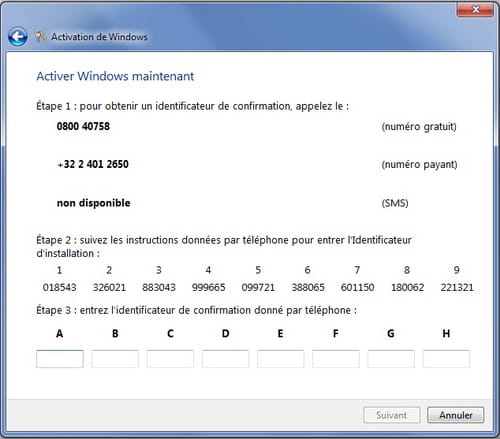Click installation ID group 099721
Image resolution: width=500 pixels, height=439 pixels.
click(258, 287)
